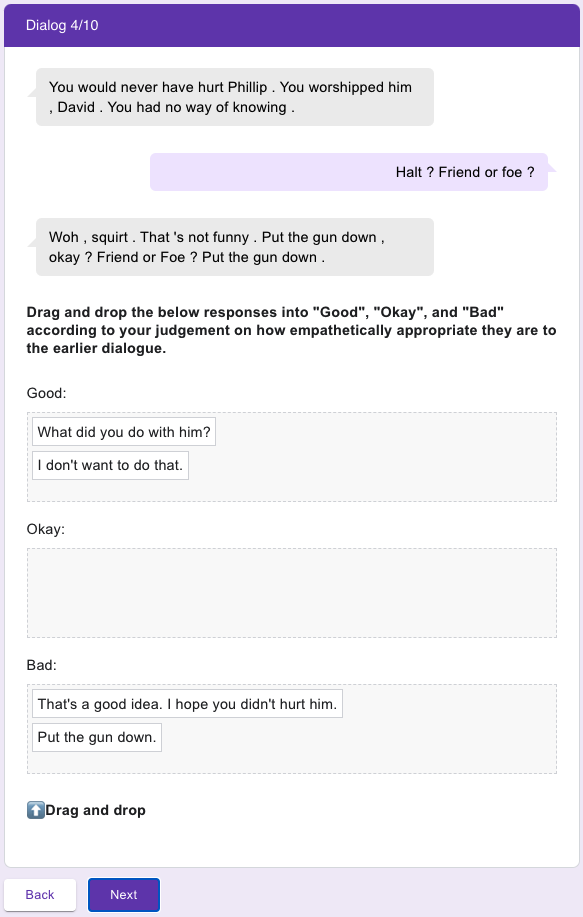Click the Okay category label
583x917 pixels.
[x=46, y=529]
